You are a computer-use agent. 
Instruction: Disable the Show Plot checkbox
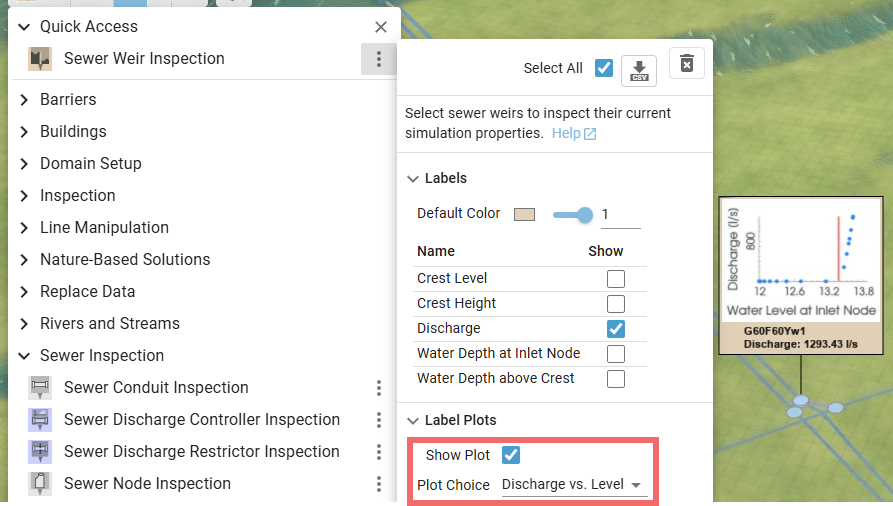pos(511,455)
